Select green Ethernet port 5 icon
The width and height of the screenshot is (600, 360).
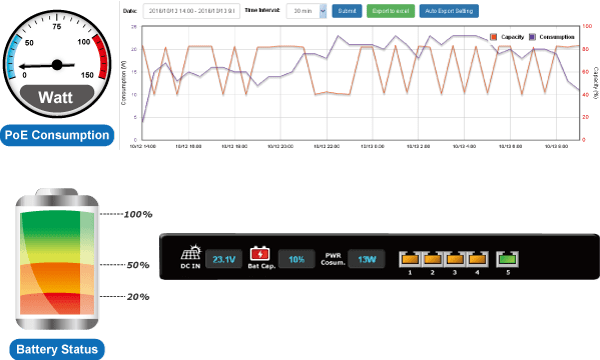pos(507,259)
